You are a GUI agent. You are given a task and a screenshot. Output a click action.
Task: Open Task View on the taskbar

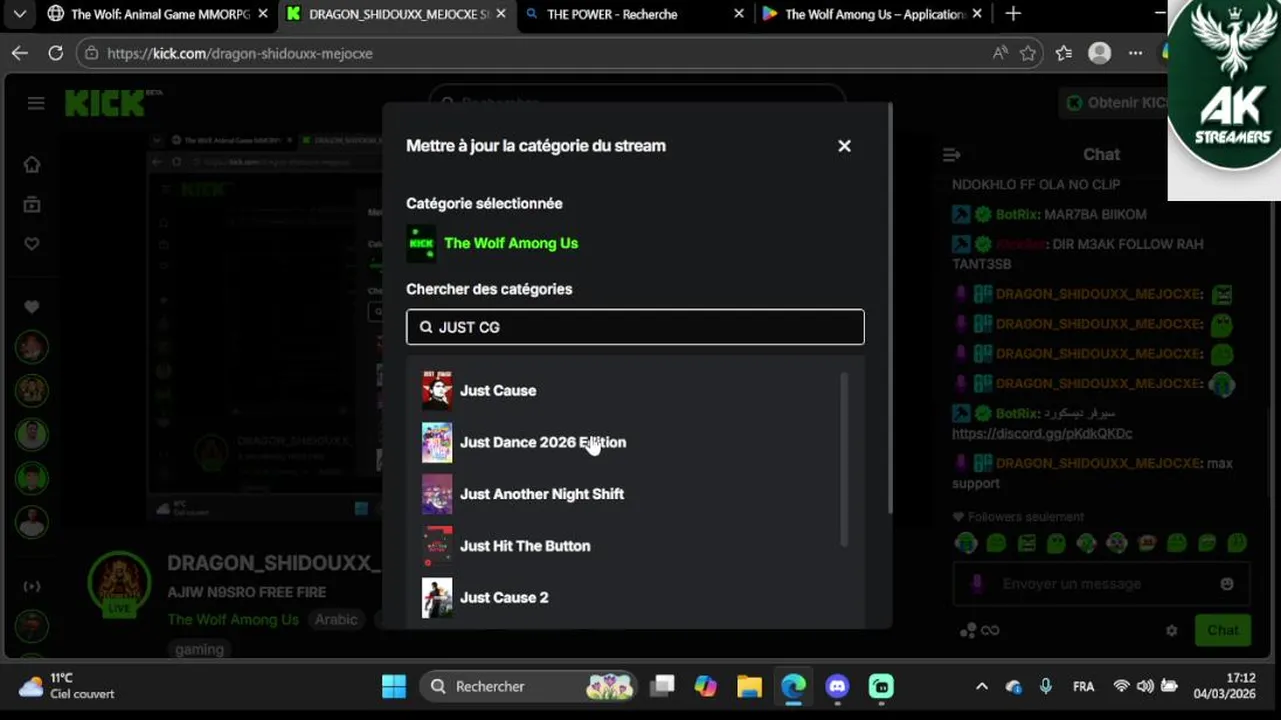[662, 687]
